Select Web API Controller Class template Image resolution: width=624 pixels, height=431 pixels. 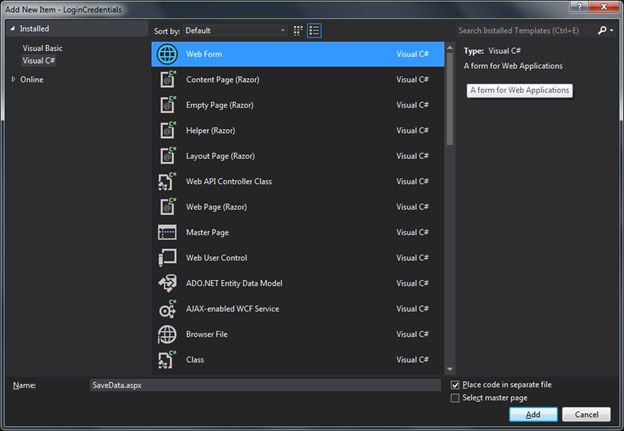[x=298, y=181]
